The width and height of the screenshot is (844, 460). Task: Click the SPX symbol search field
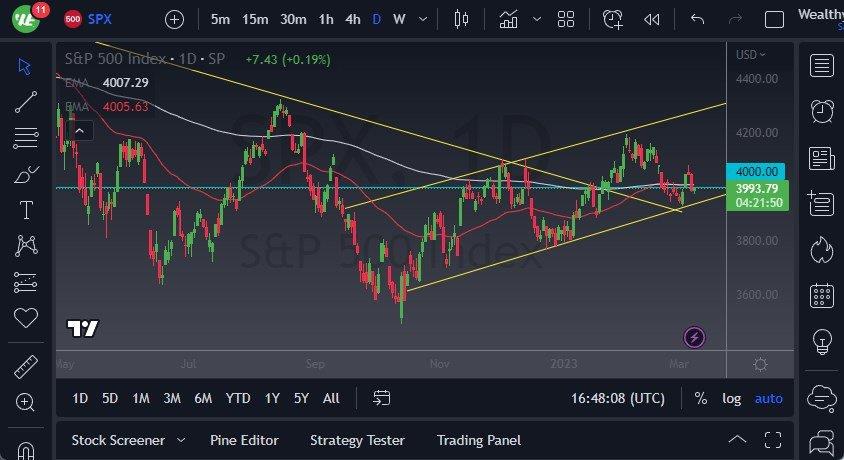(x=100, y=19)
